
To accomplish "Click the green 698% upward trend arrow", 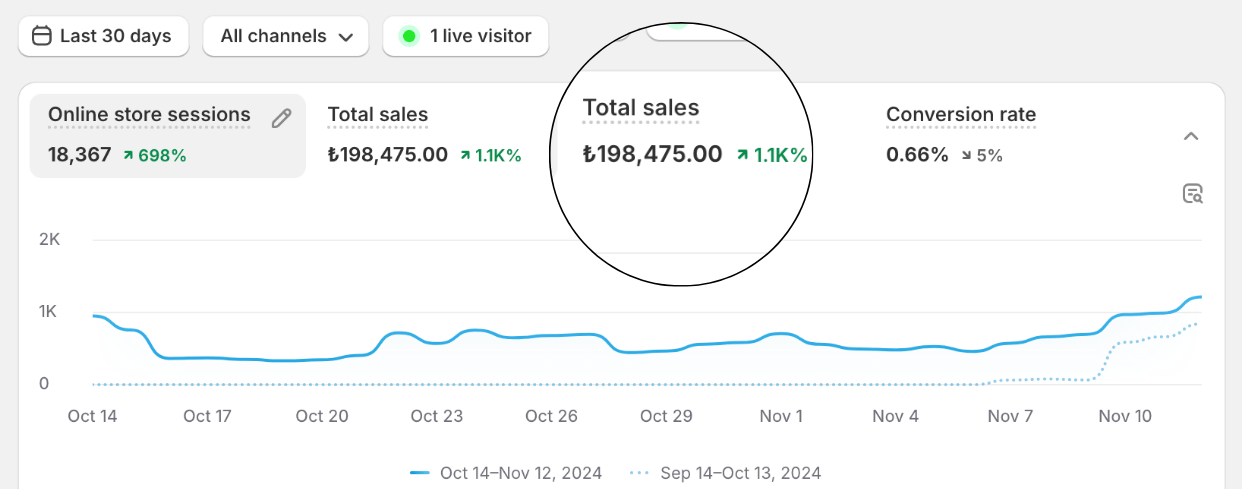I will point(128,156).
